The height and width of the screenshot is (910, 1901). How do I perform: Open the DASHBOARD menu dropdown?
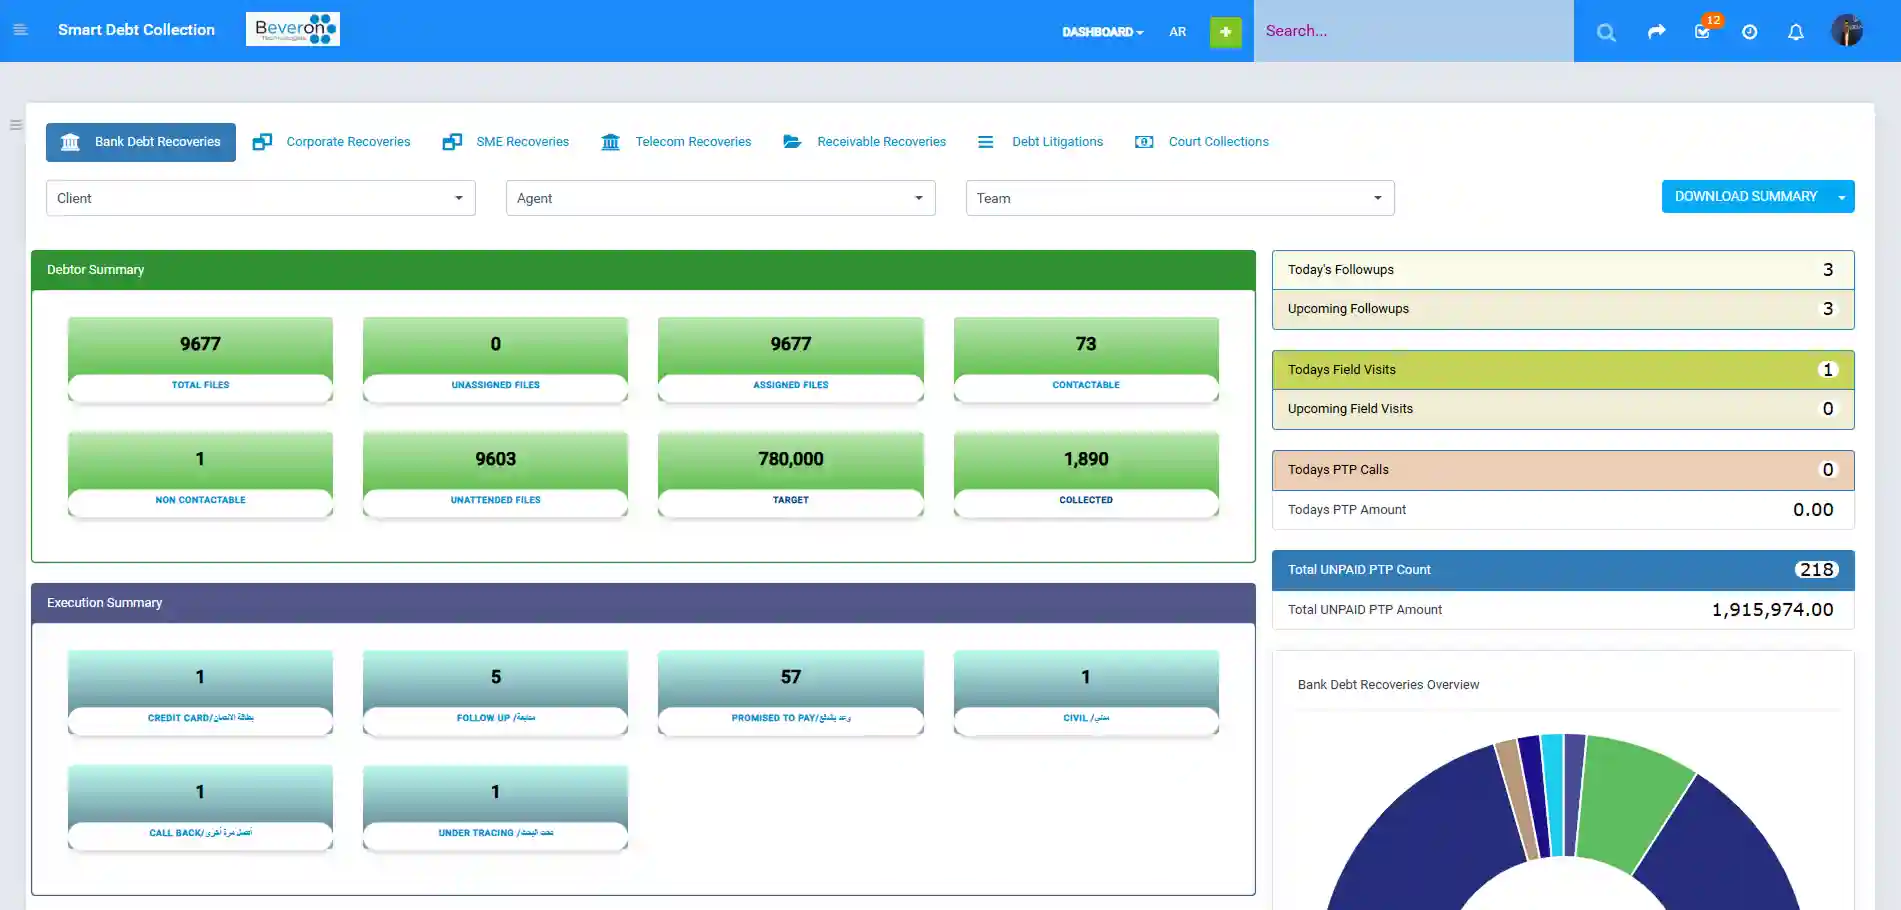1102,32
